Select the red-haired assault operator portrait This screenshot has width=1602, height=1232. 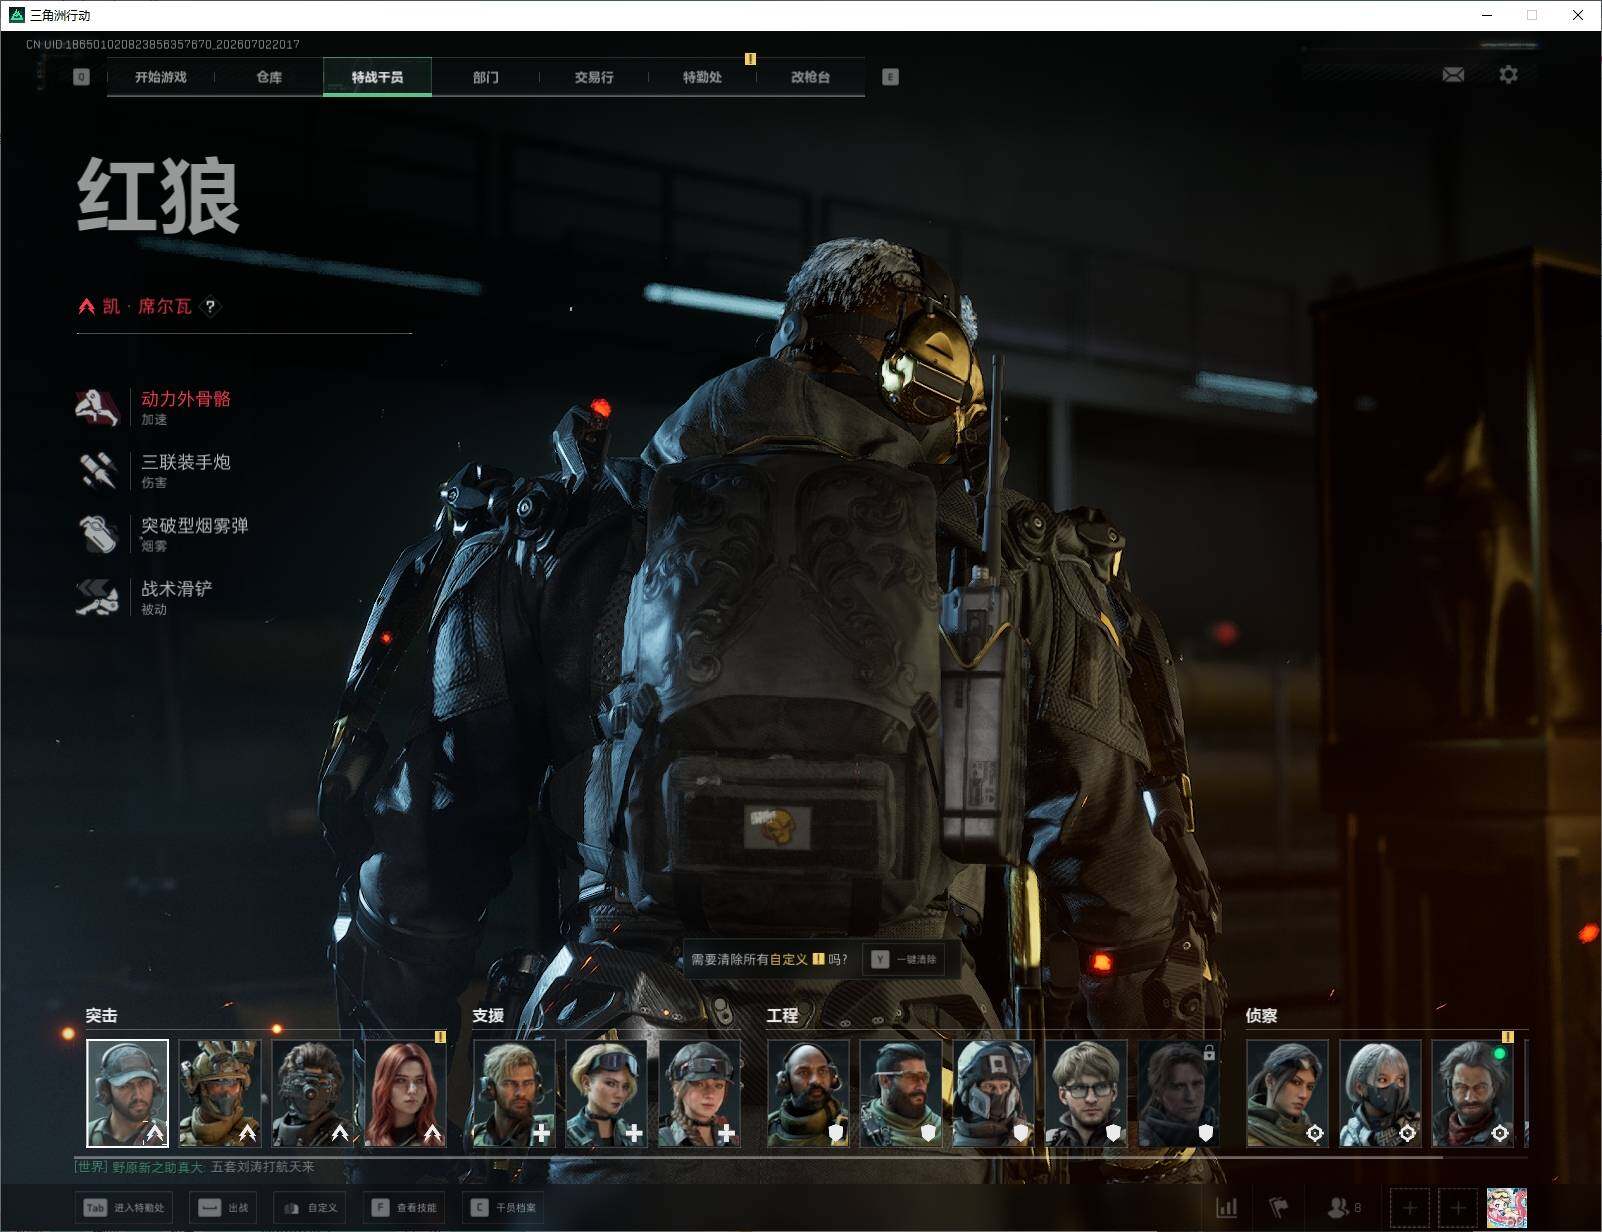pos(406,1093)
